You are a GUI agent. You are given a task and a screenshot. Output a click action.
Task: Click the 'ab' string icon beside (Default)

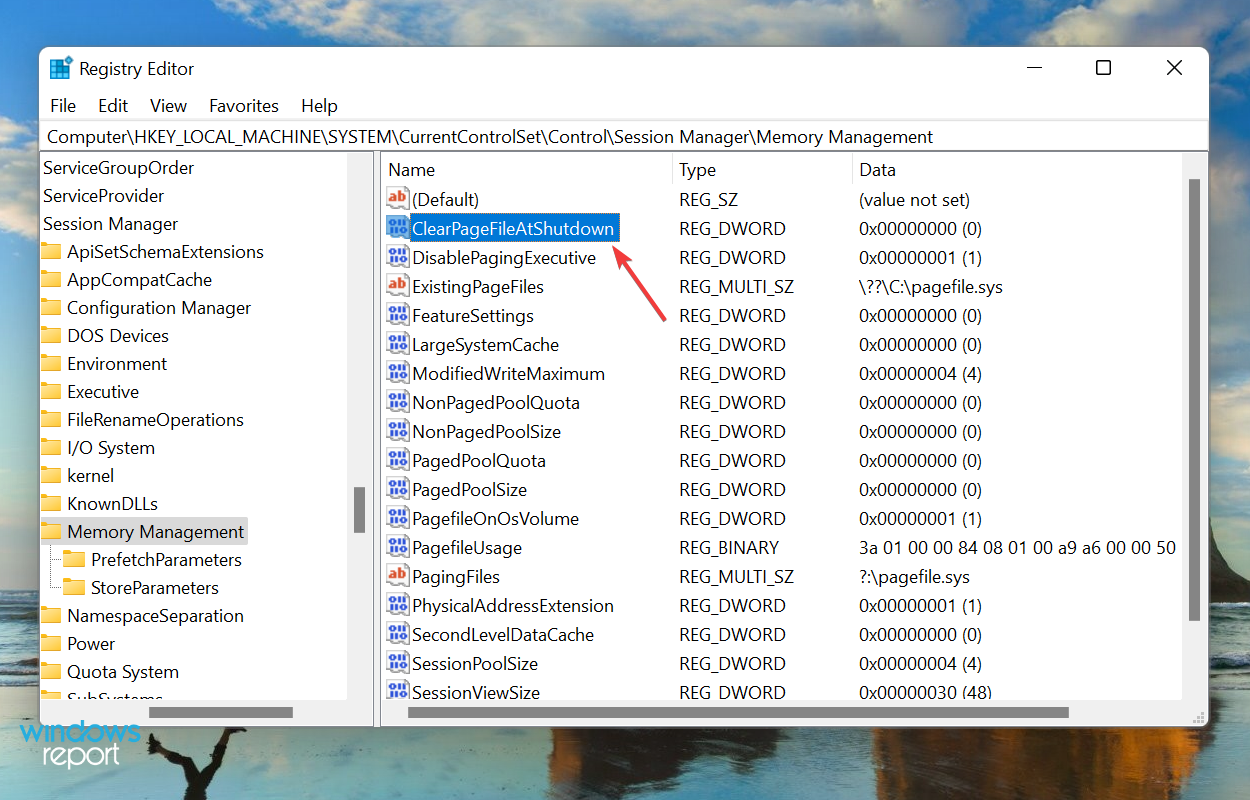pyautogui.click(x=397, y=199)
